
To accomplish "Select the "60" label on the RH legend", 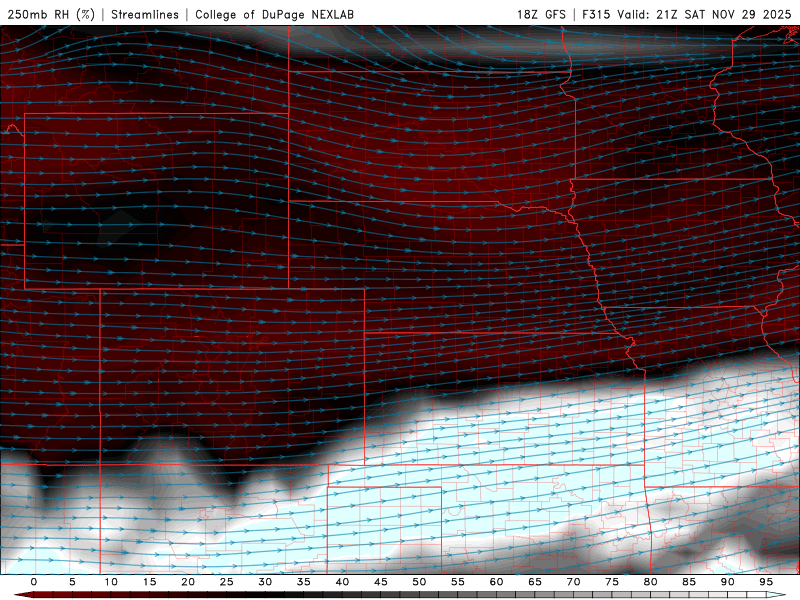I will click(x=496, y=582).
